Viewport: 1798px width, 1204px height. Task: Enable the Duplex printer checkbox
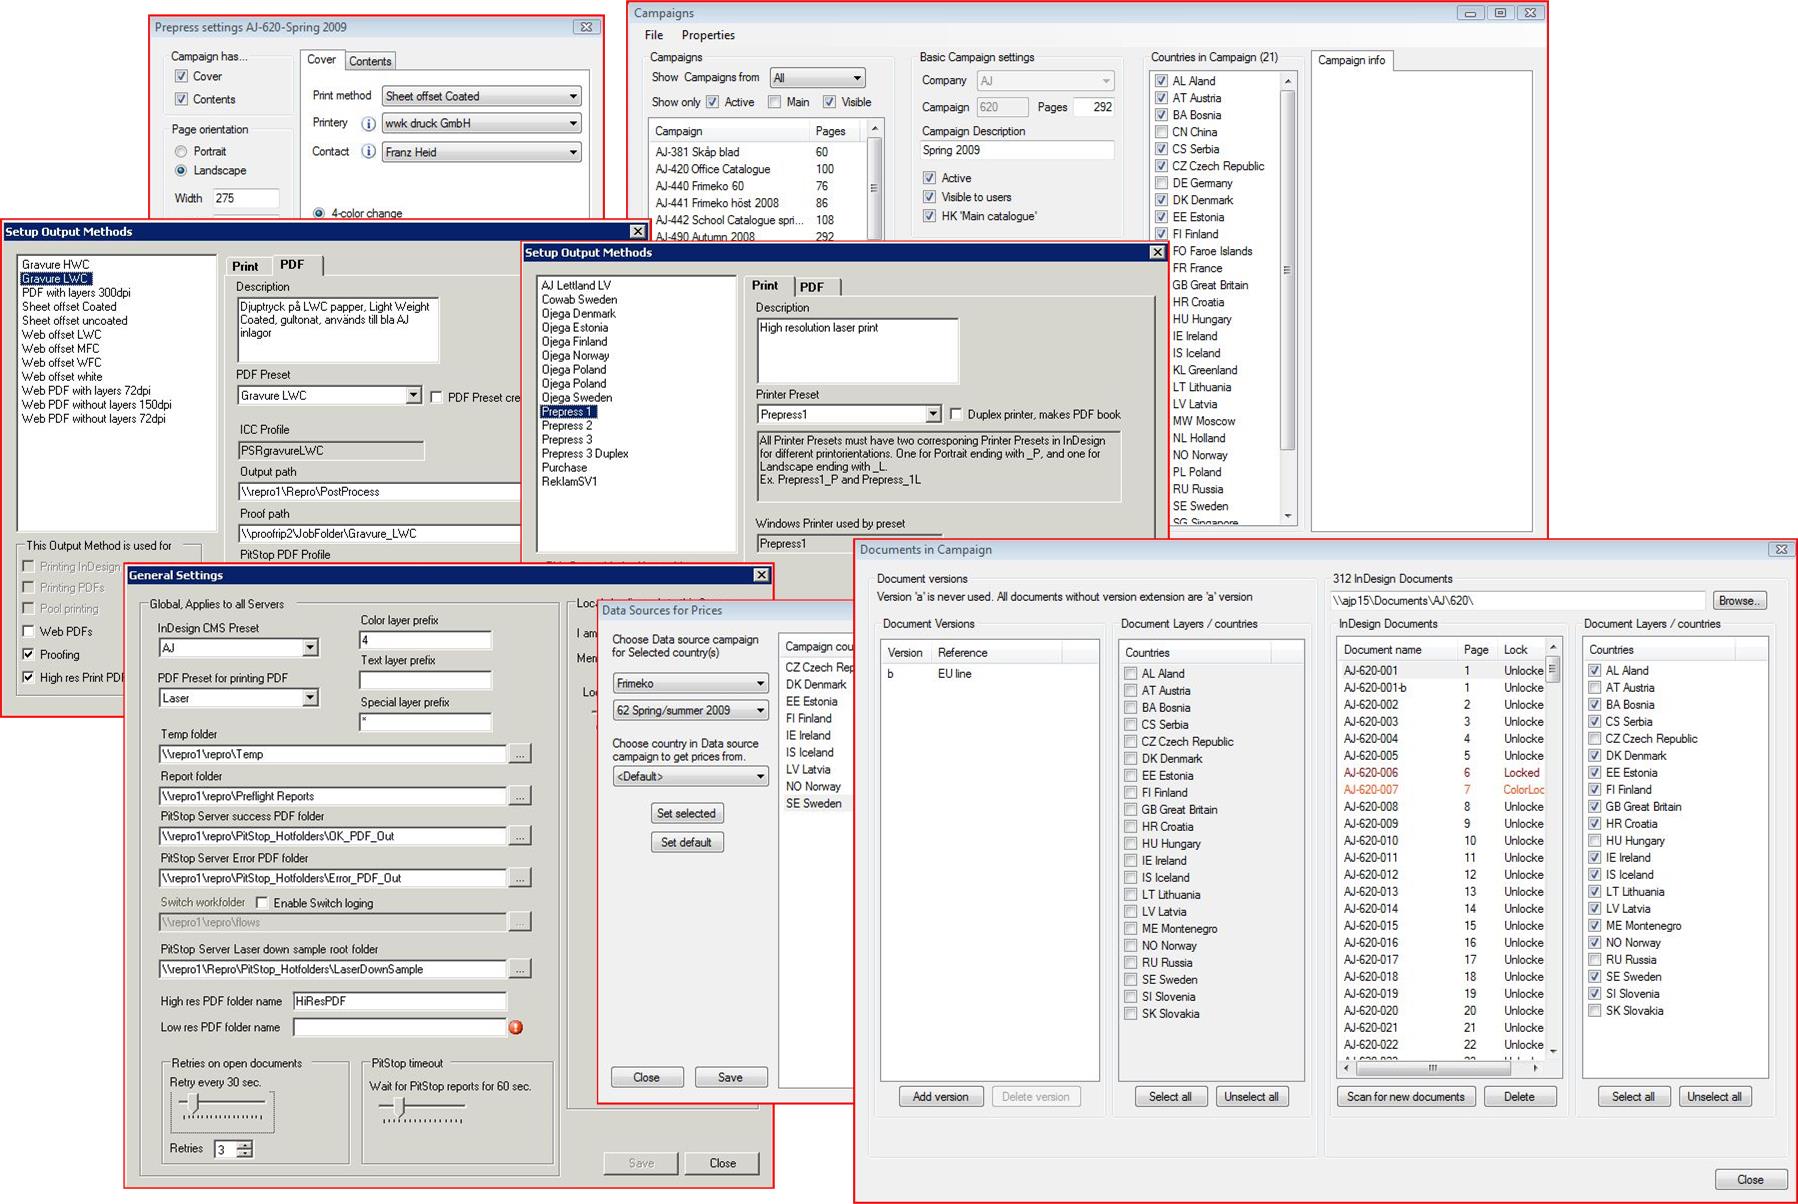pos(956,414)
